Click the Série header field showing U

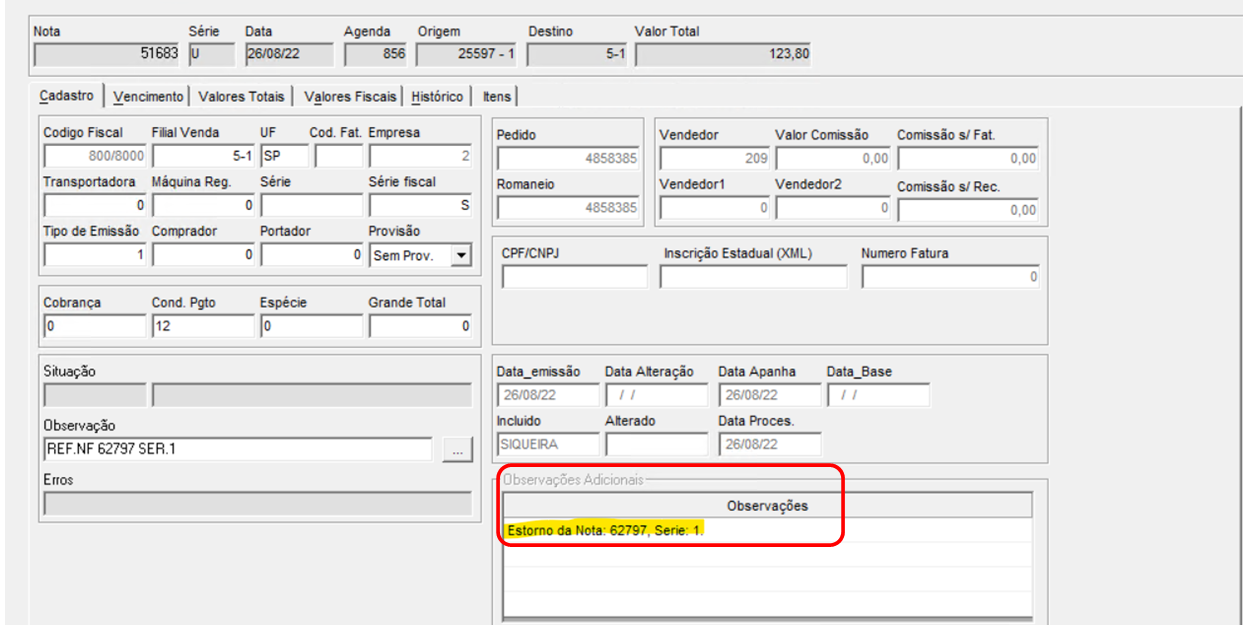211,54
